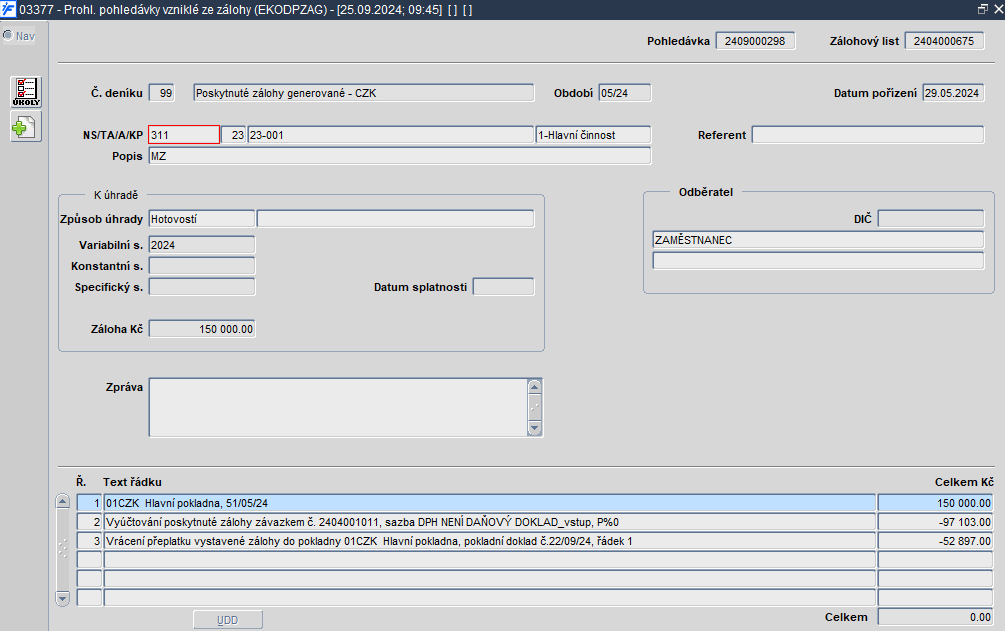Open the Úkoly task list icon
Image resolution: width=1005 pixels, height=631 pixels.
point(26,92)
